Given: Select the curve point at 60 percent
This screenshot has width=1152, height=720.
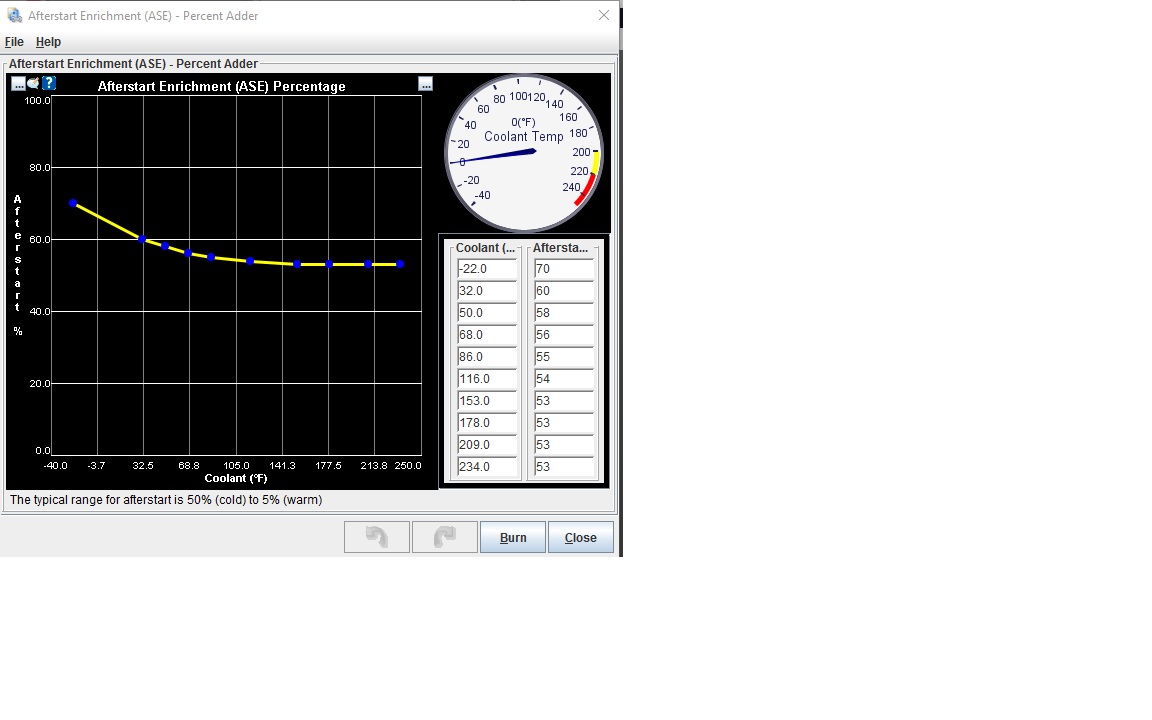Looking at the screenshot, I should coord(143,239).
